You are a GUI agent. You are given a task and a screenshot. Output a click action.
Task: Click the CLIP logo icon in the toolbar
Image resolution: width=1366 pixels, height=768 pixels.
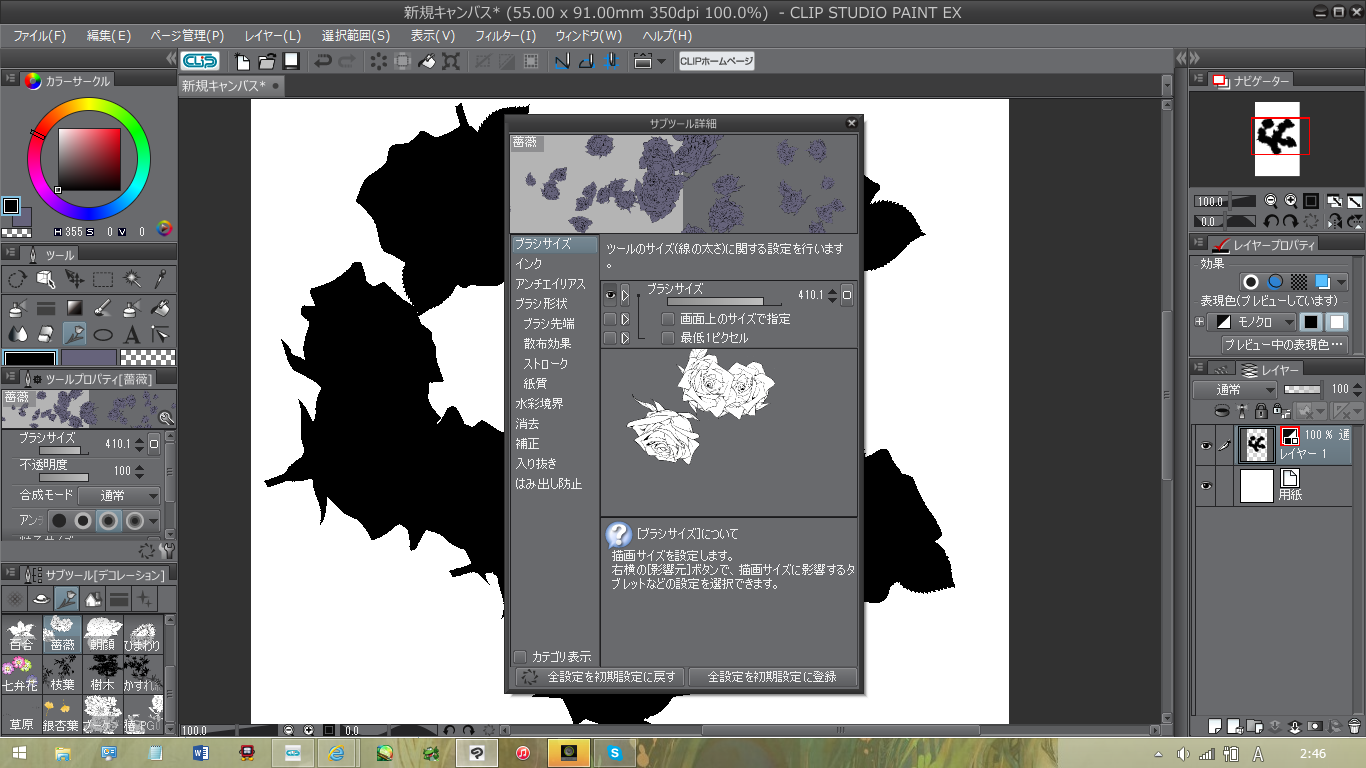pyautogui.click(x=200, y=61)
